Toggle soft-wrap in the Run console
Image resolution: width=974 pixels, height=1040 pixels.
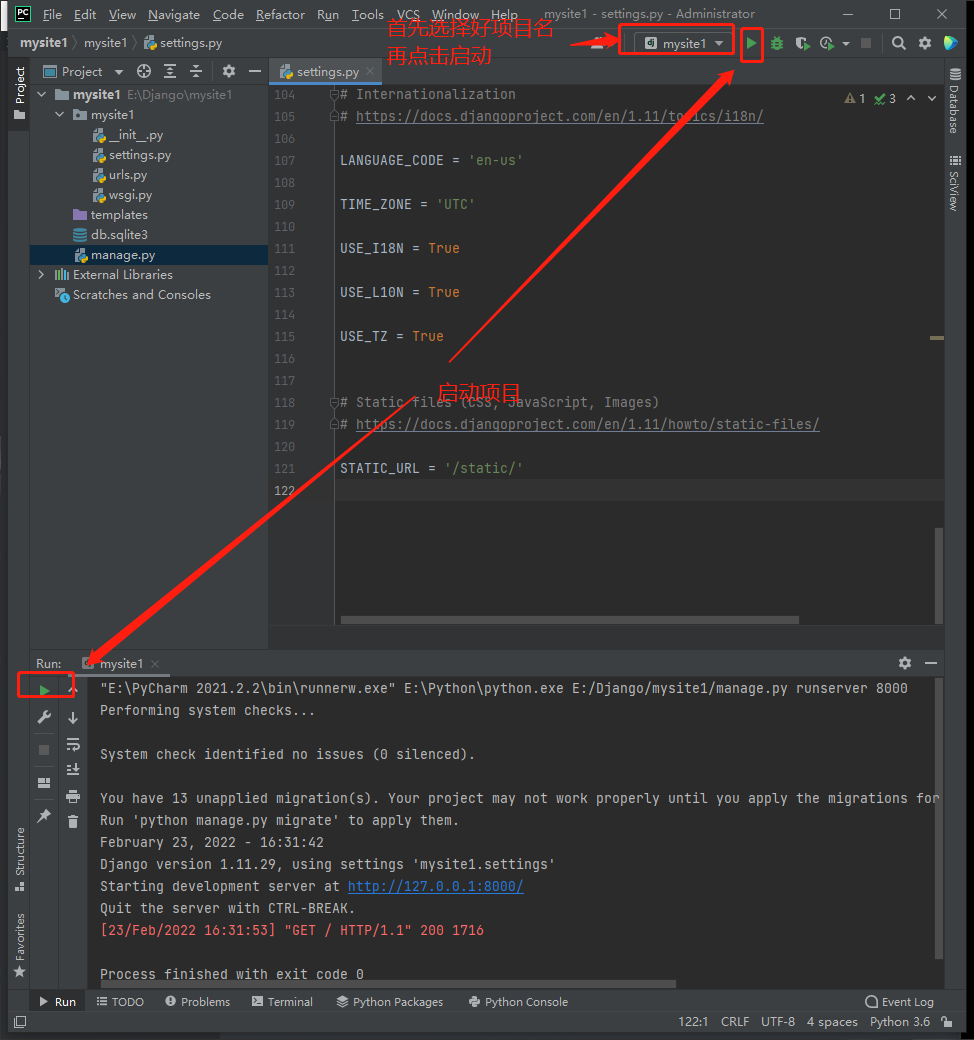point(73,744)
